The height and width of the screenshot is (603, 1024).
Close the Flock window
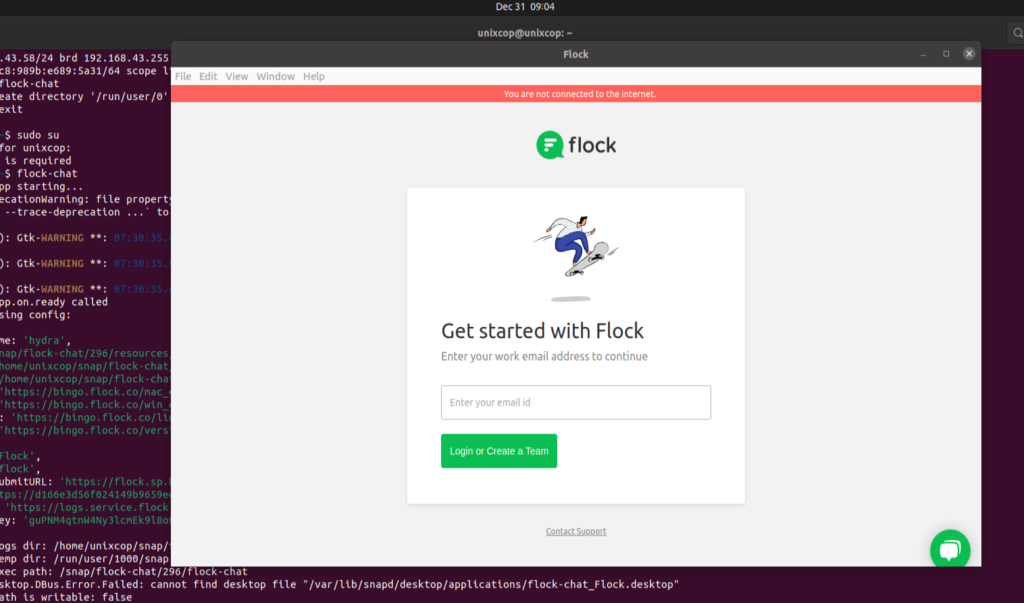coord(968,54)
